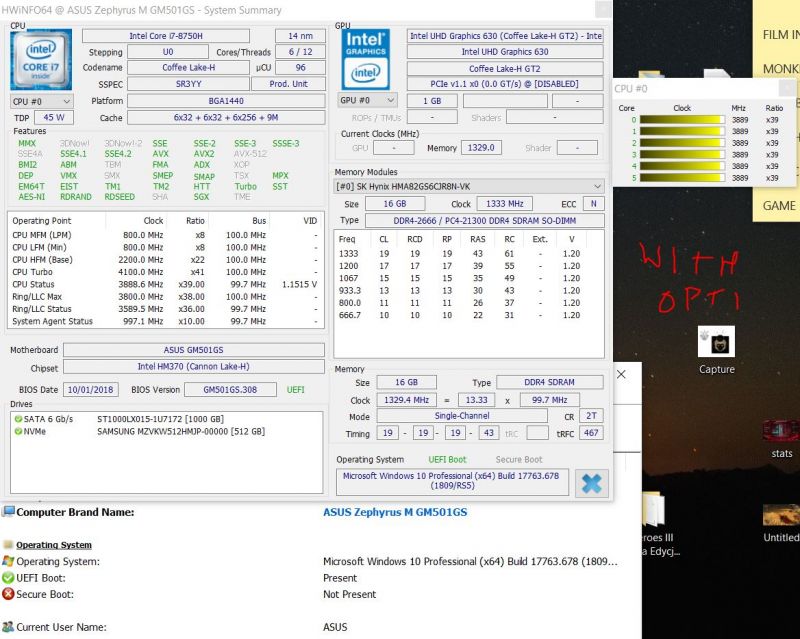Image resolution: width=800 pixels, height=639 pixels.
Task: Click the tRFC value 467
Action: pos(591,433)
